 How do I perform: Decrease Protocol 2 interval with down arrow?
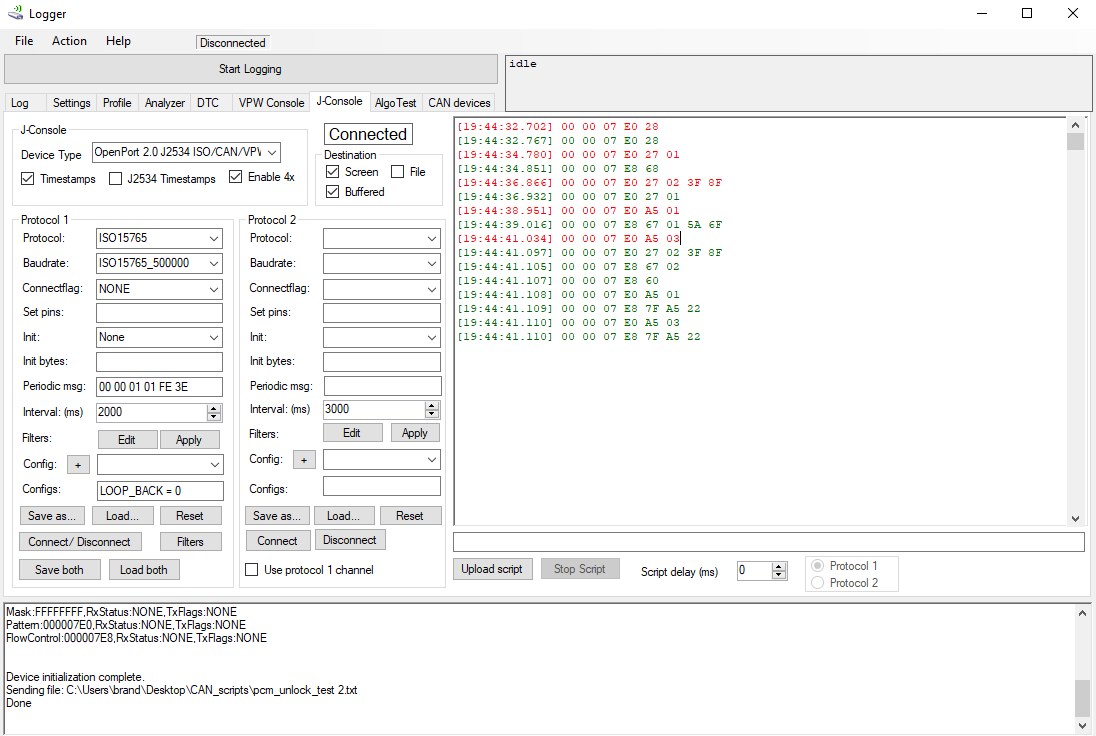coord(432,414)
